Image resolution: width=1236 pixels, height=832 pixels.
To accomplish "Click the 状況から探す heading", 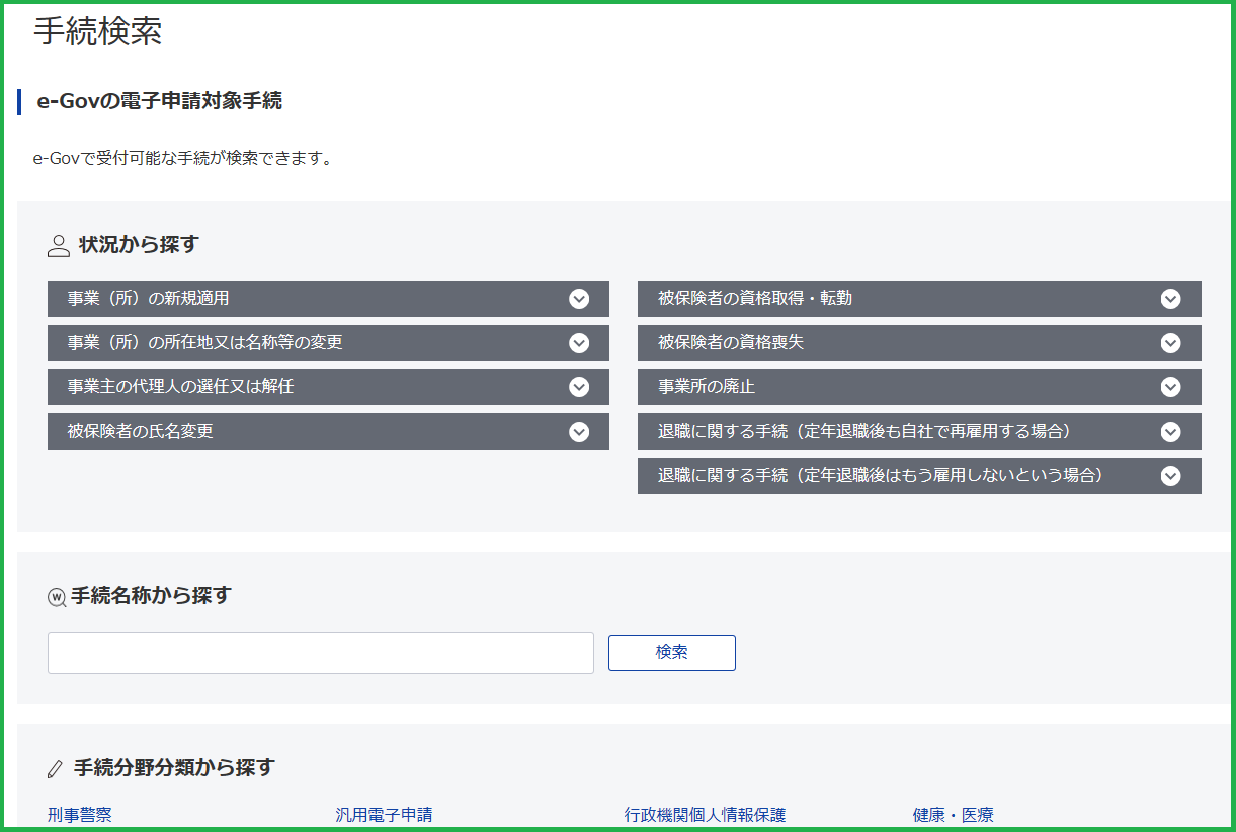I will click(x=139, y=244).
